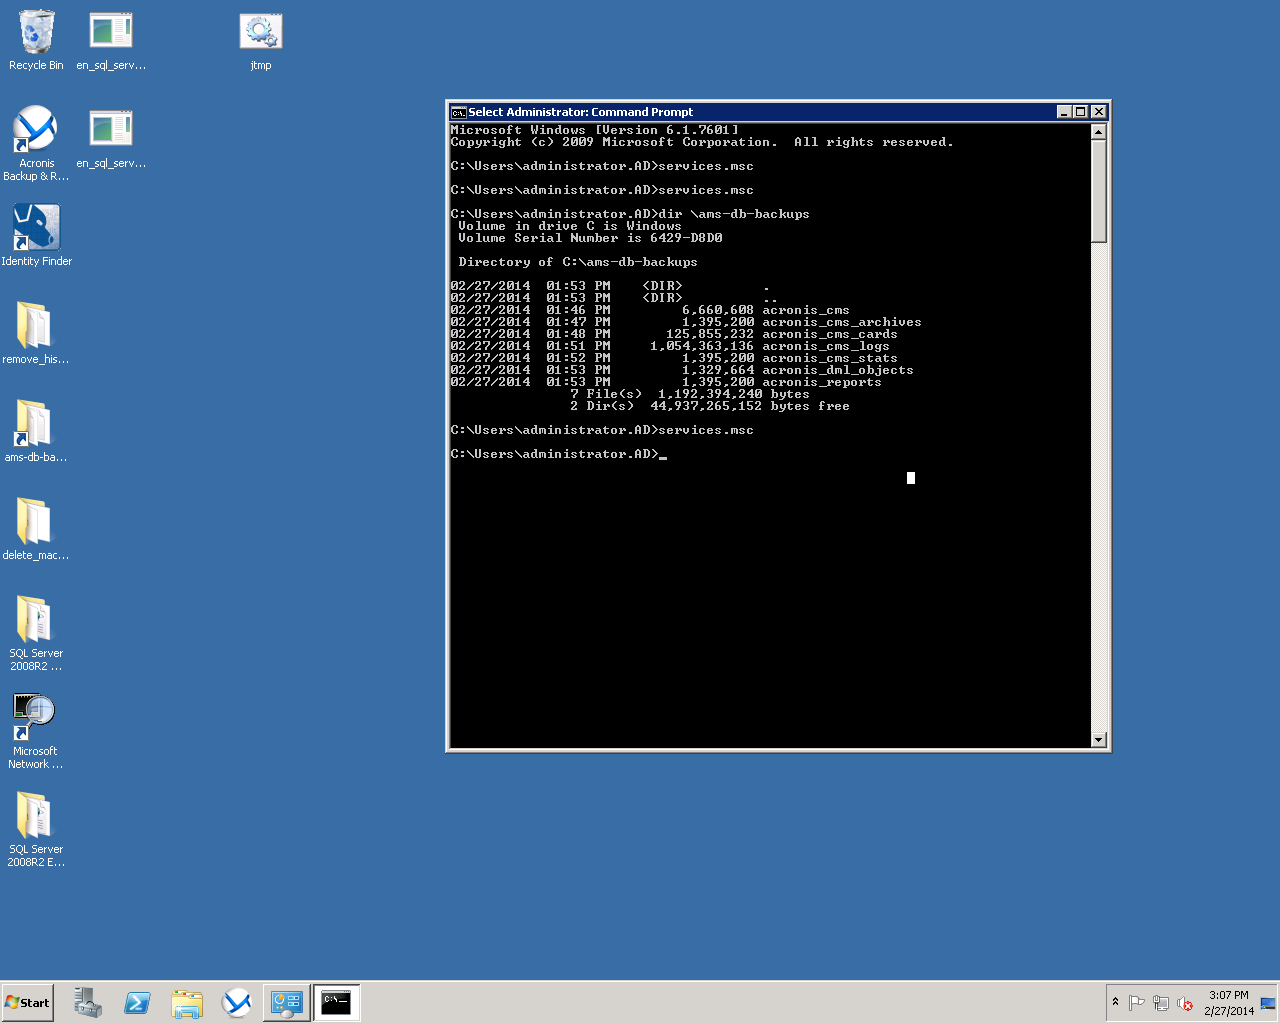The height and width of the screenshot is (1024, 1280).
Task: Click the scroll up arrow in Command Prompt
Action: [1099, 132]
